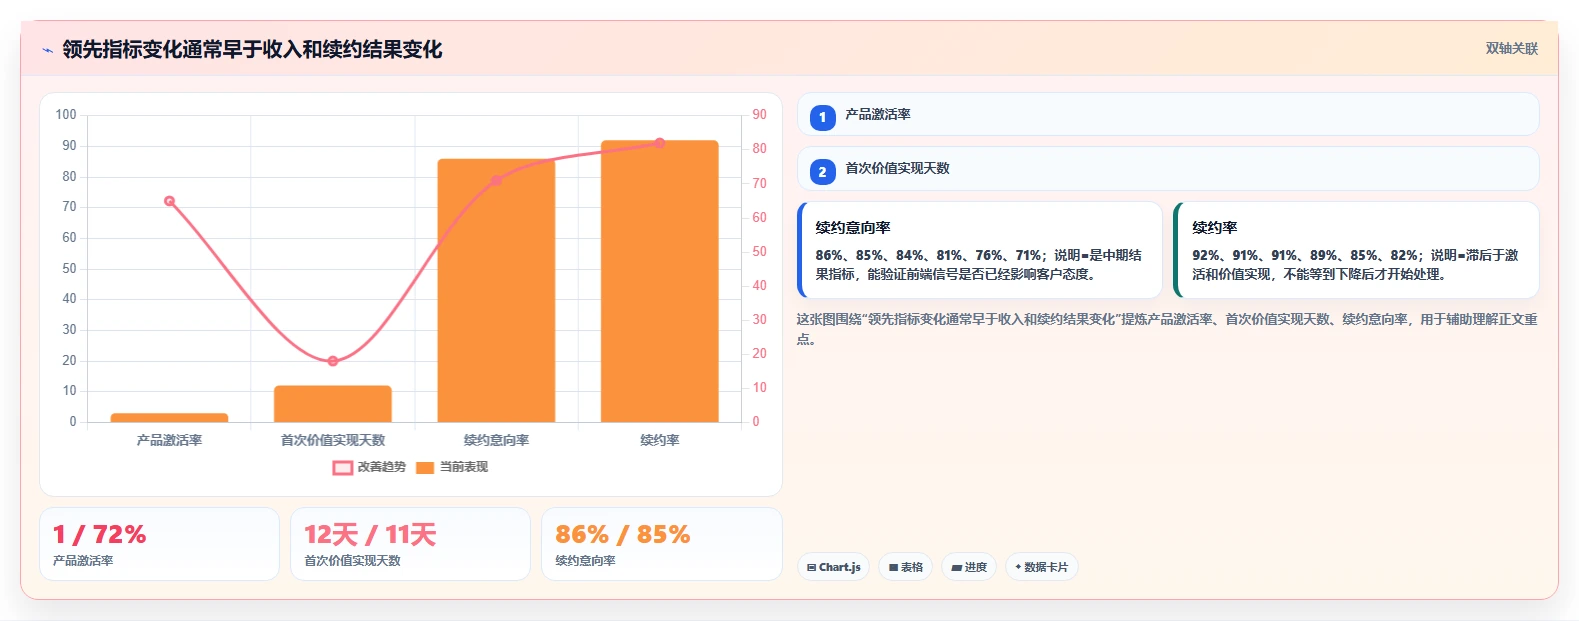
Task: Click the blue number 2 badge
Action: (x=822, y=171)
